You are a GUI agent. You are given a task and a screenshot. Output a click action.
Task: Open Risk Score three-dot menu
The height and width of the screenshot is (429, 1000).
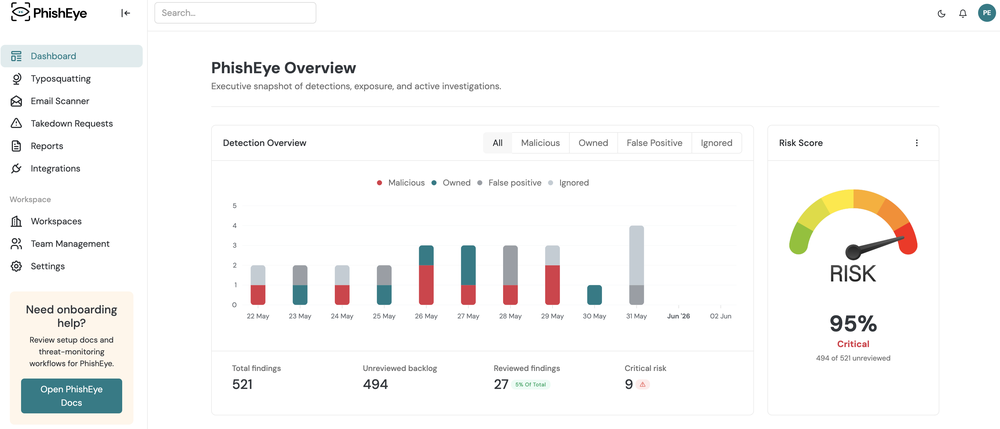tap(917, 143)
